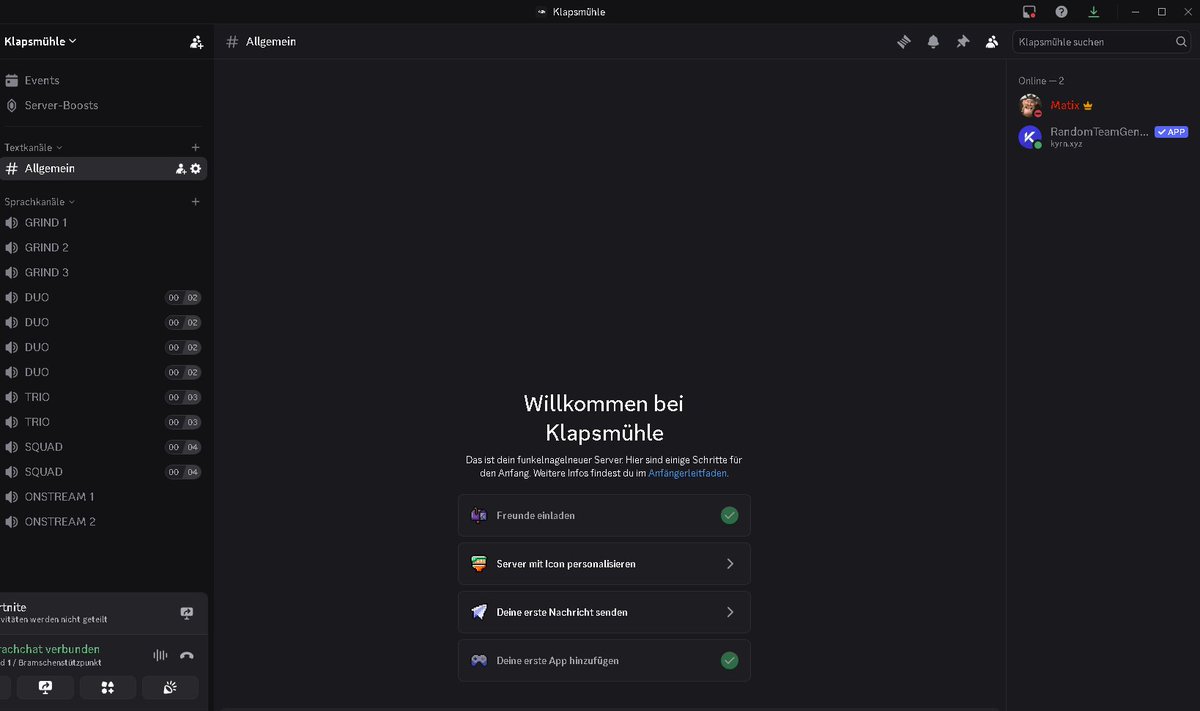Click the APP badge on RandomTeamGen
This screenshot has width=1200, height=711.
click(1171, 132)
